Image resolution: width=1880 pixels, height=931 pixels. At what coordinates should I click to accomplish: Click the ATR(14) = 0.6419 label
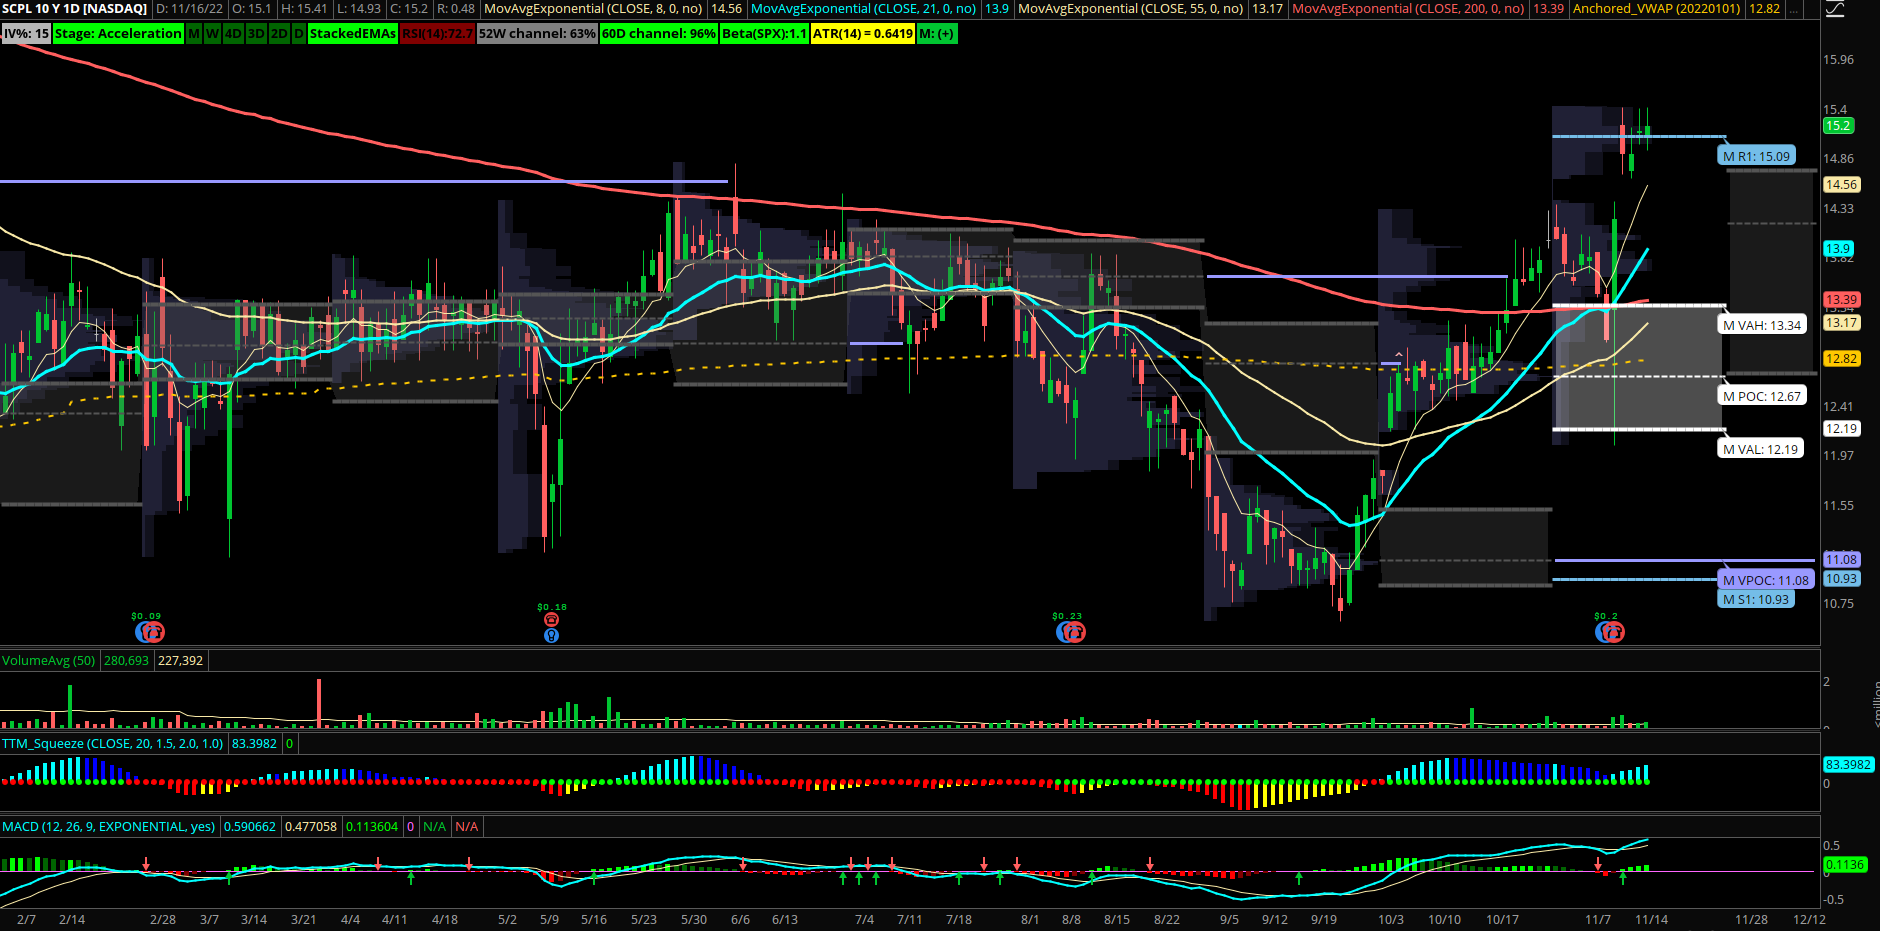tap(862, 33)
